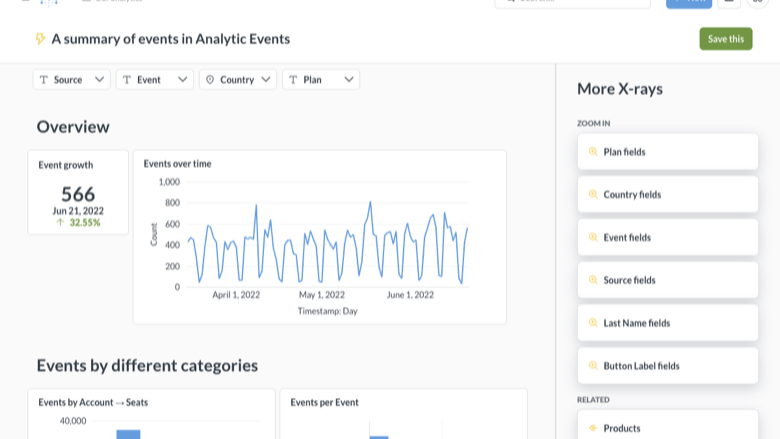This screenshot has width=780, height=439.
Task: Zoom in on Country fields
Action: coord(668,194)
